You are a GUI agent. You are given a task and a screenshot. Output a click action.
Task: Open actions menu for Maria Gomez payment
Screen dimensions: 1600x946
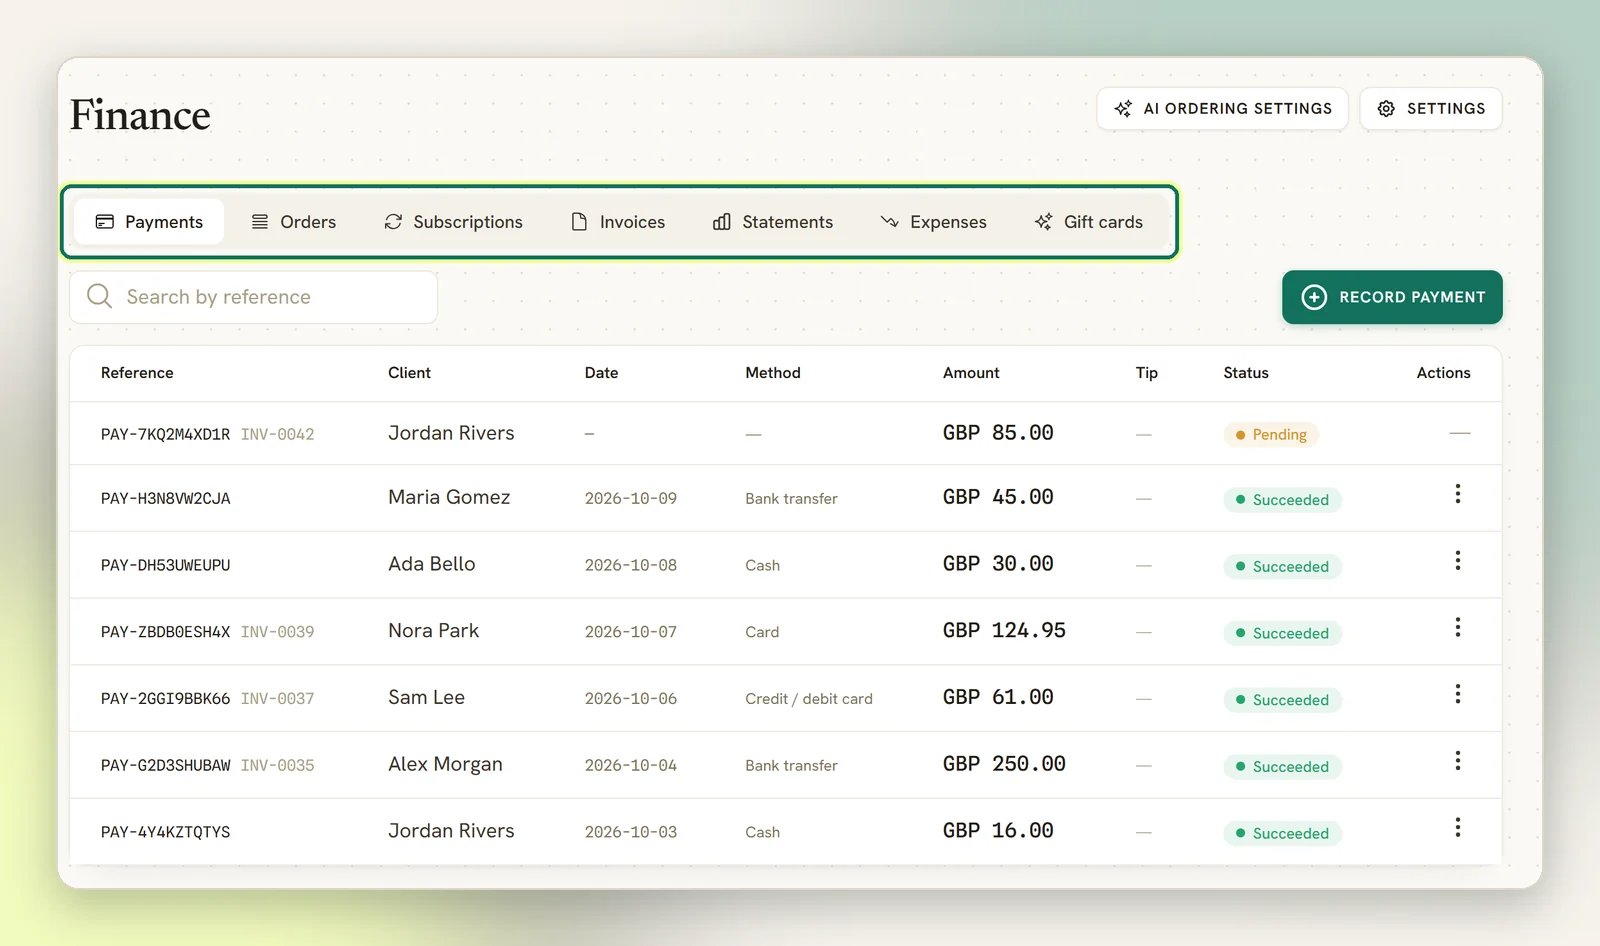pos(1457,494)
